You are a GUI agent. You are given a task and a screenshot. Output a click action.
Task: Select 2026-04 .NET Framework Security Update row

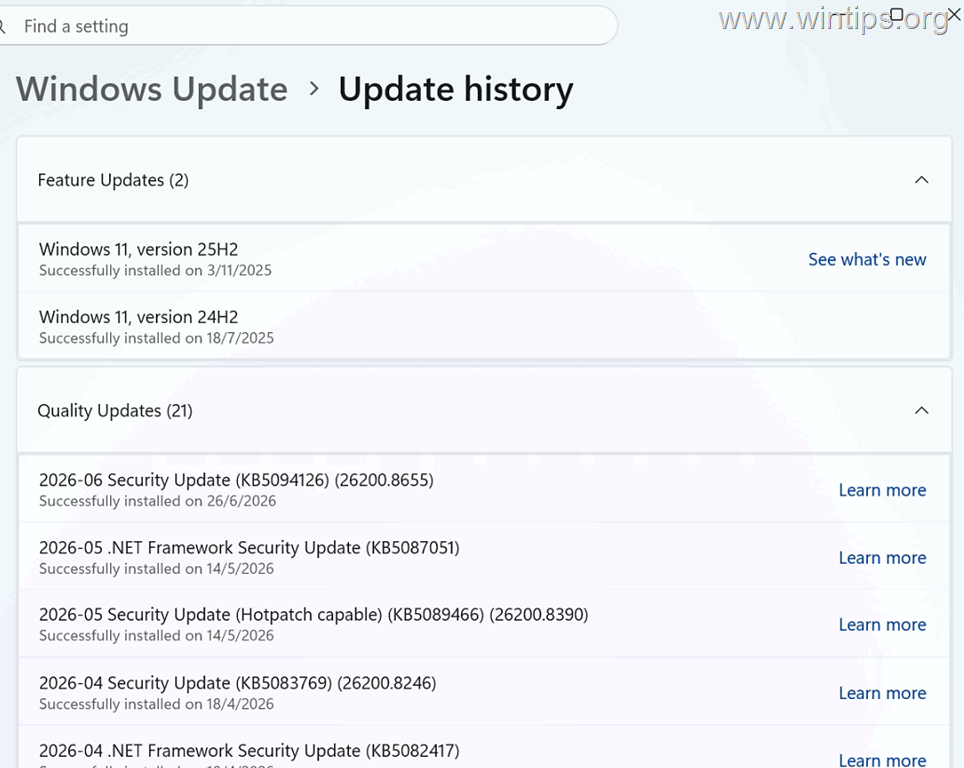click(484, 748)
